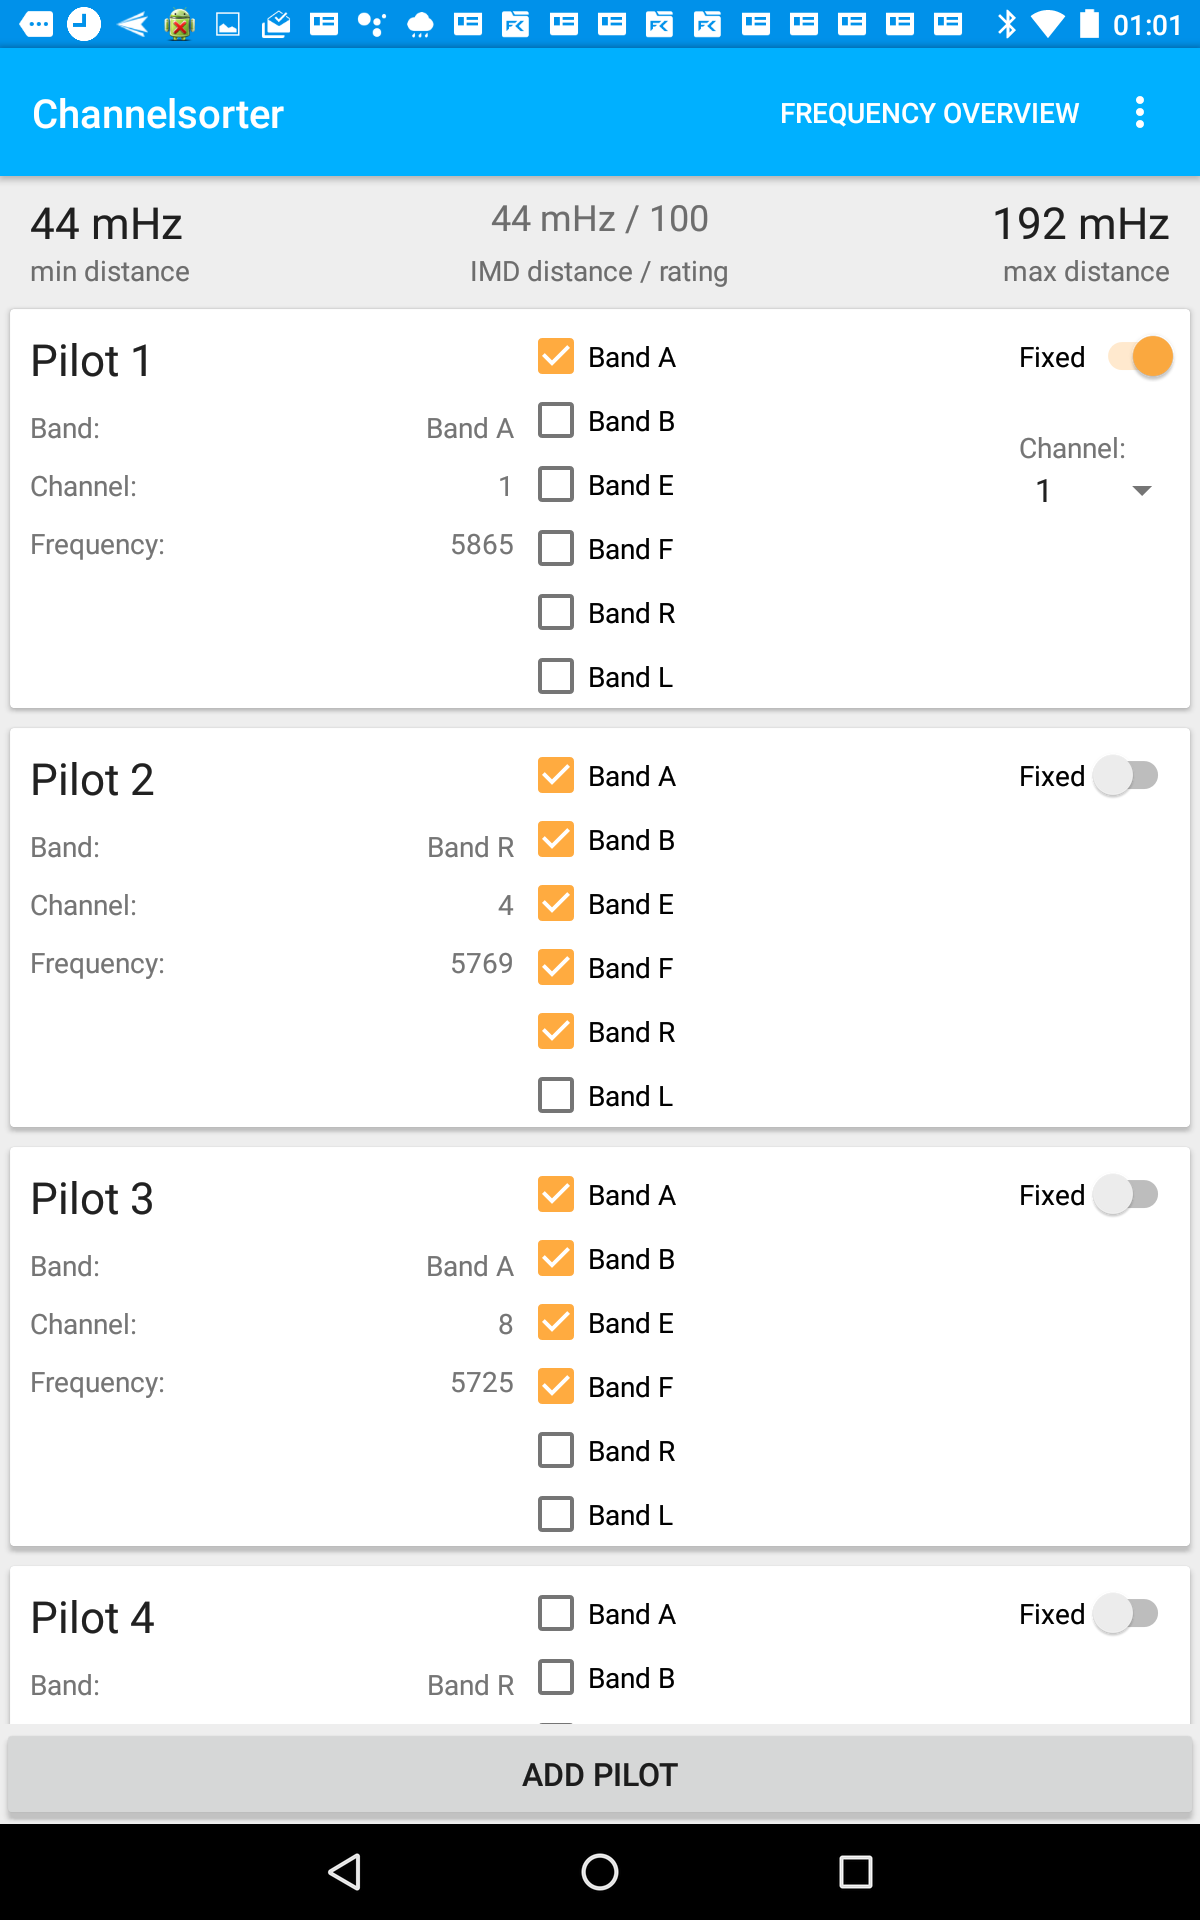The width and height of the screenshot is (1200, 1920).
Task: Check Band B for Pilot 1
Action: coord(556,421)
